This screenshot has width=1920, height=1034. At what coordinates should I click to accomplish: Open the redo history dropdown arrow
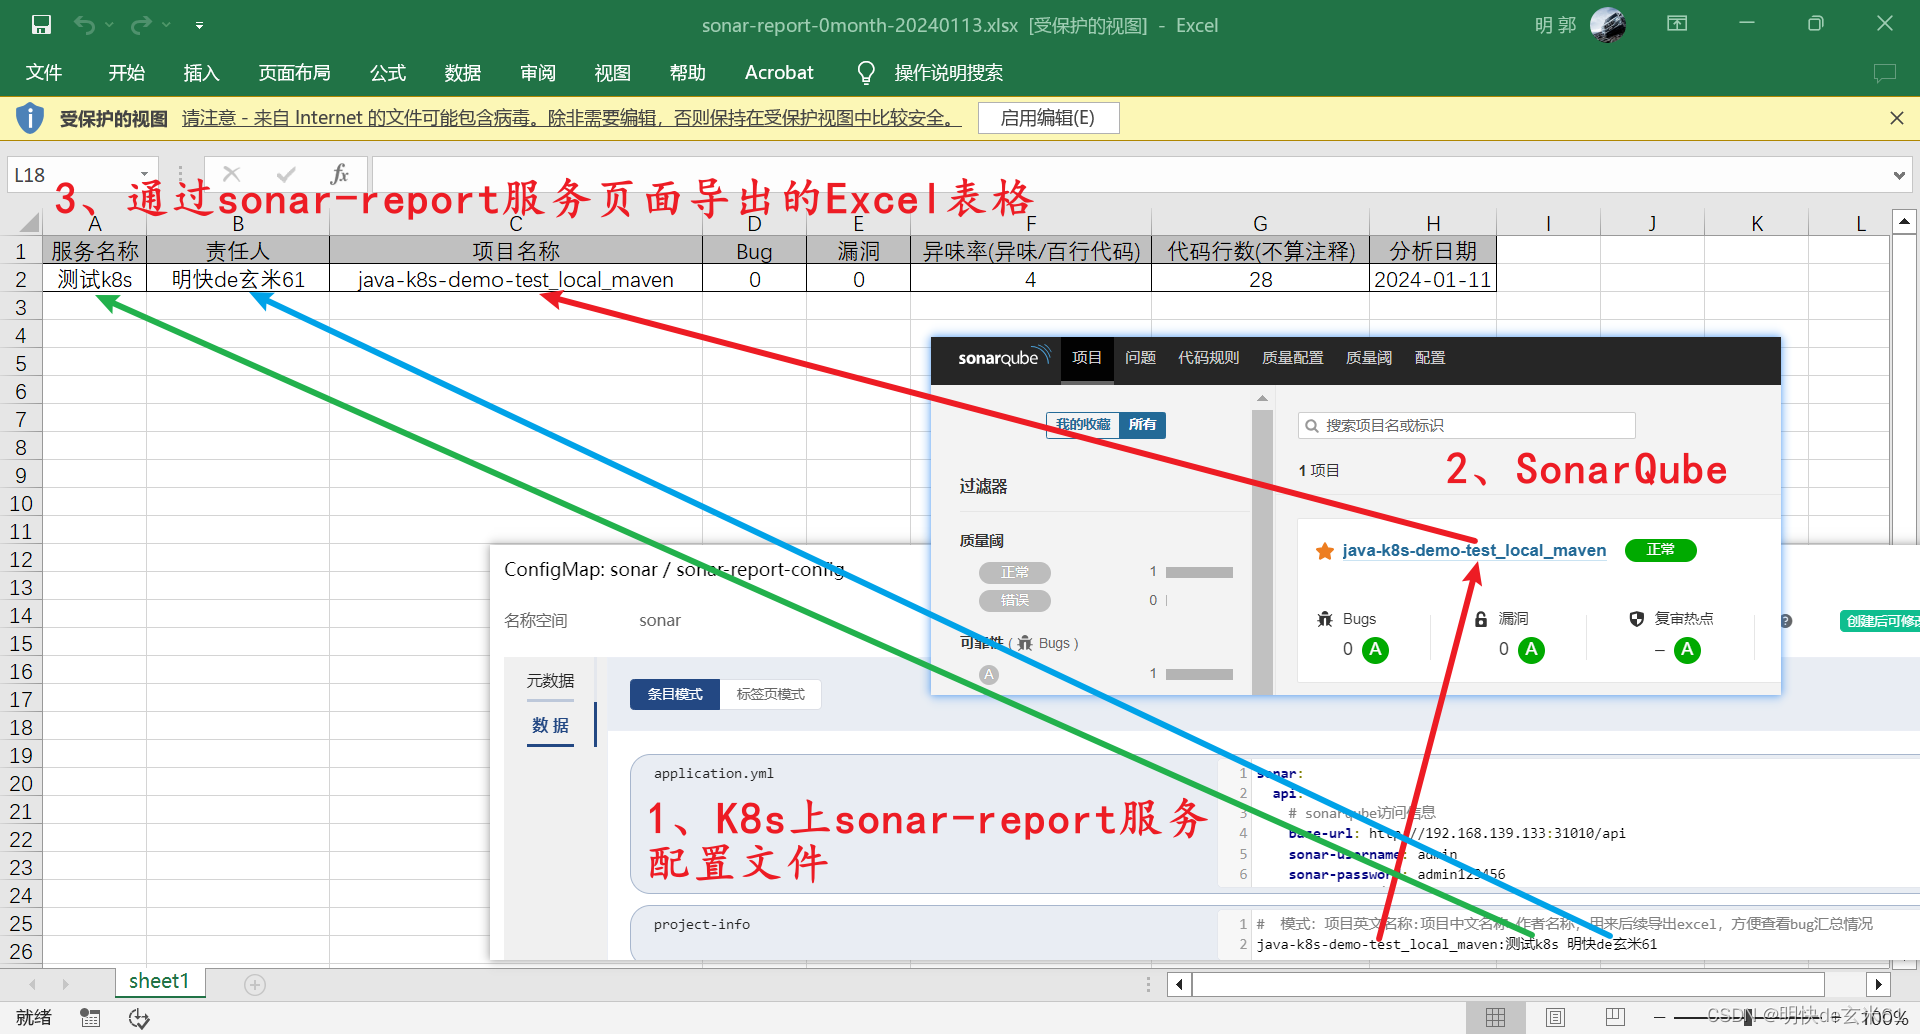pyautogui.click(x=166, y=25)
